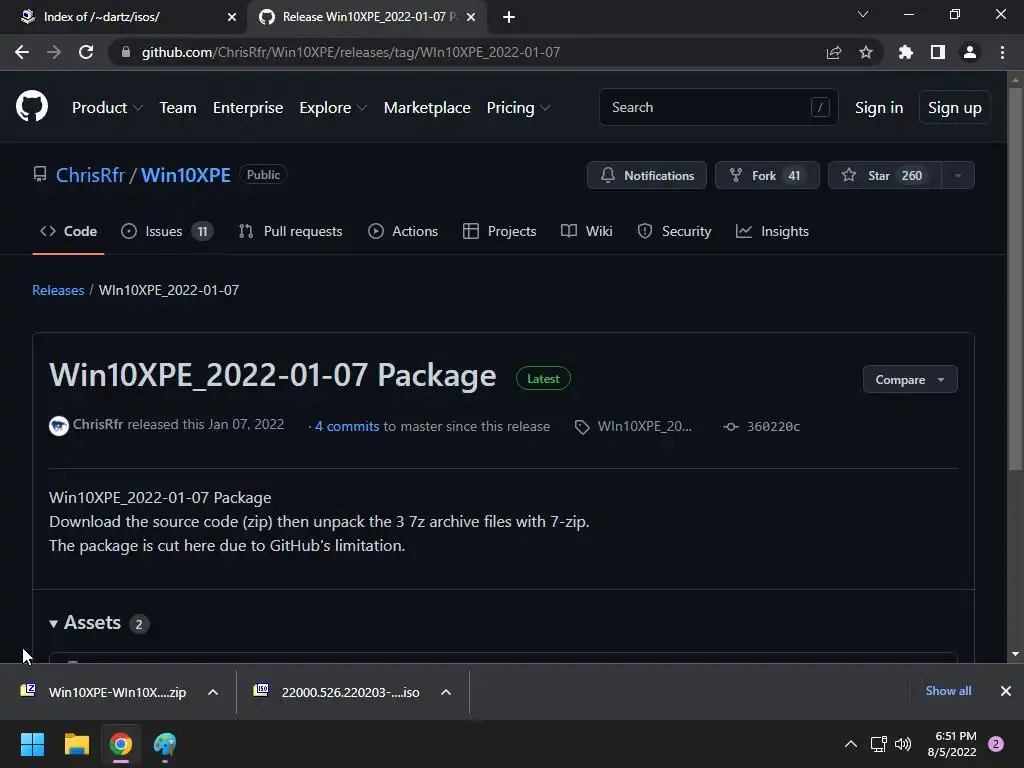This screenshot has width=1024, height=768.
Task: Click Chrome icon in taskbar
Action: pos(121,744)
